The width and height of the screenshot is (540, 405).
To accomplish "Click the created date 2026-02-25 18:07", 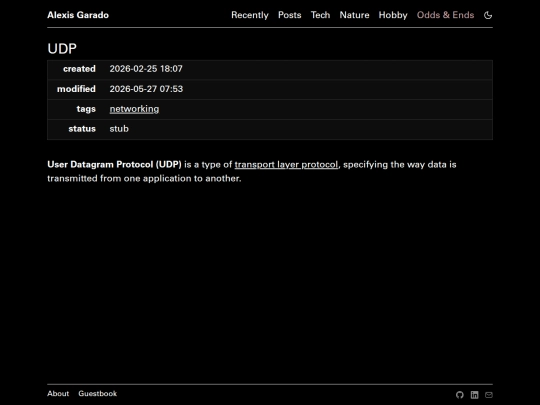I will pos(146,69).
